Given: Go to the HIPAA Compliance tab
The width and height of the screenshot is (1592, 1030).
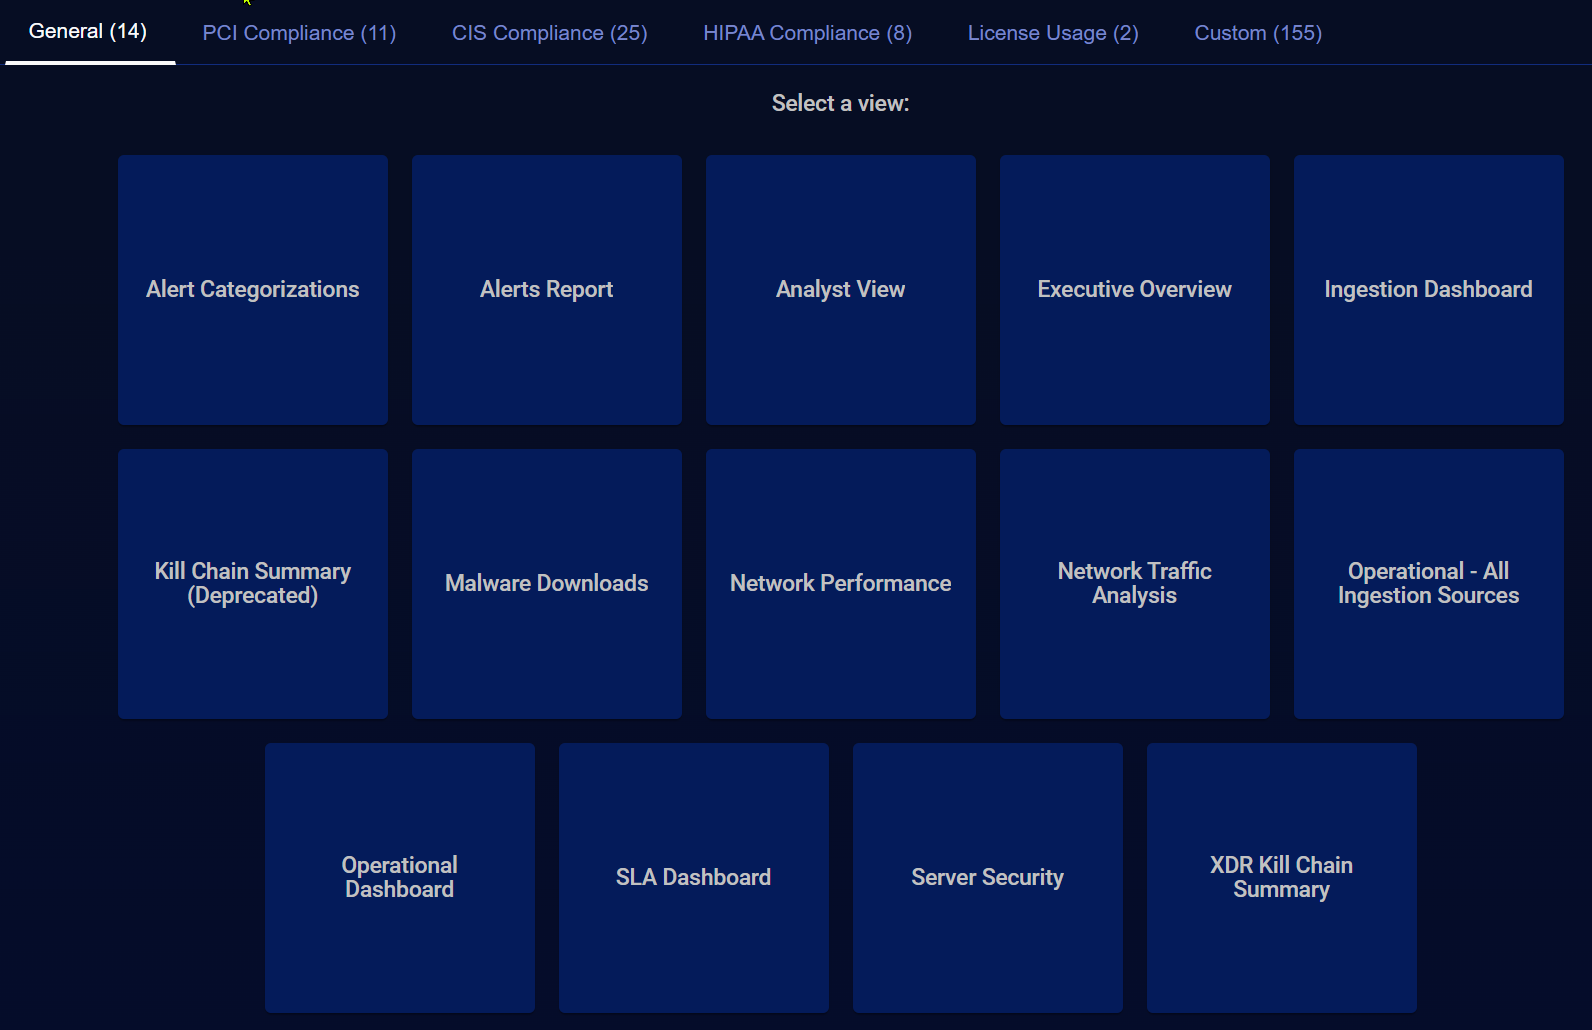Looking at the screenshot, I should [x=807, y=33].
